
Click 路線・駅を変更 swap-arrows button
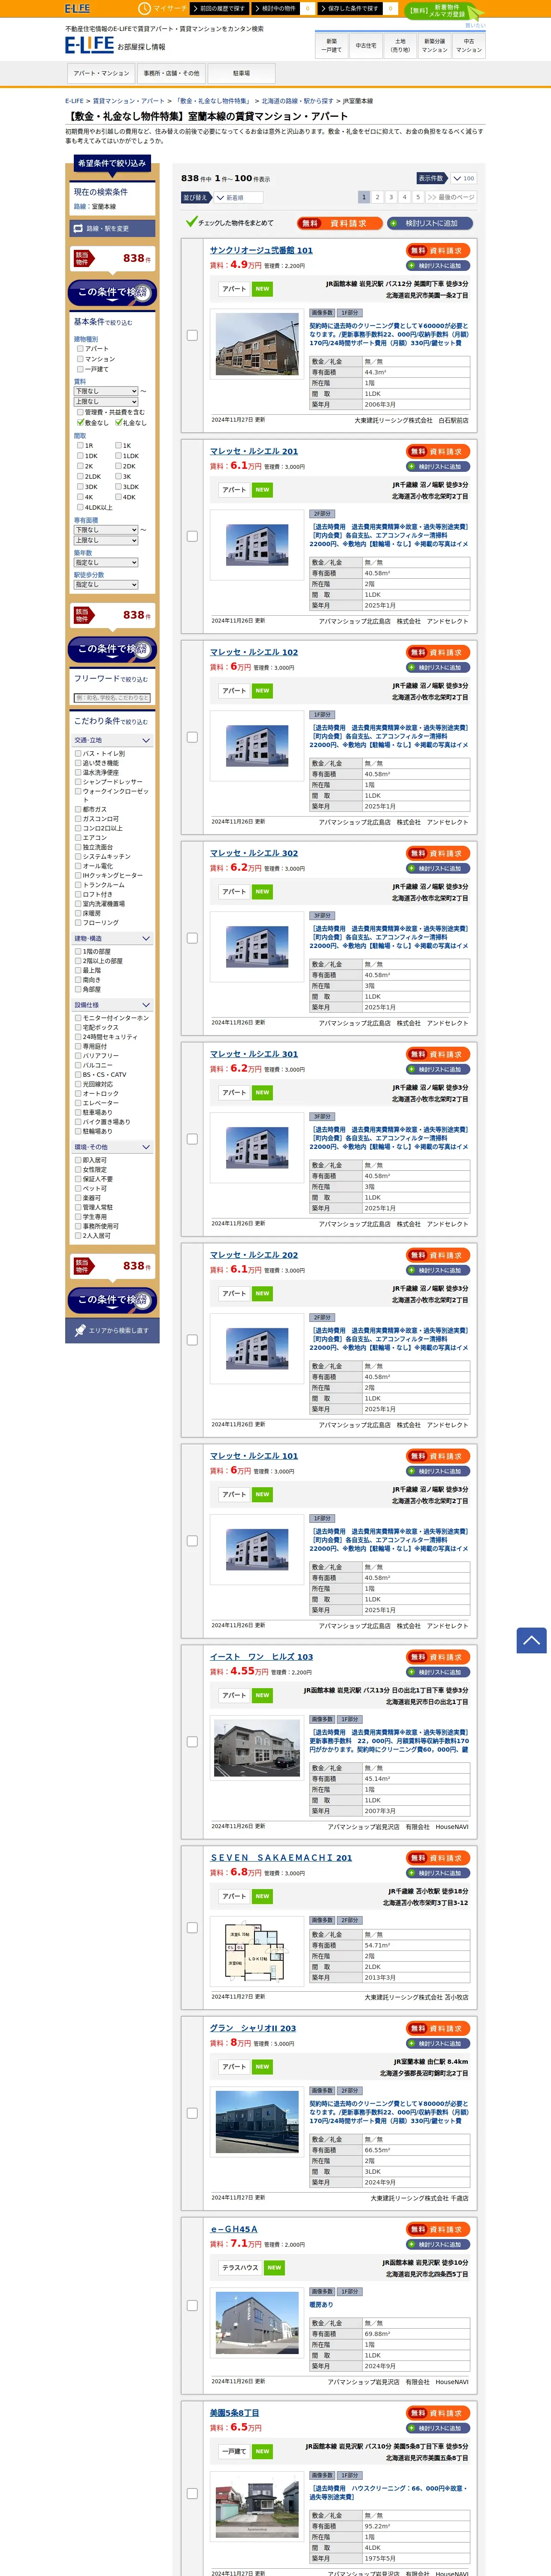(x=112, y=229)
